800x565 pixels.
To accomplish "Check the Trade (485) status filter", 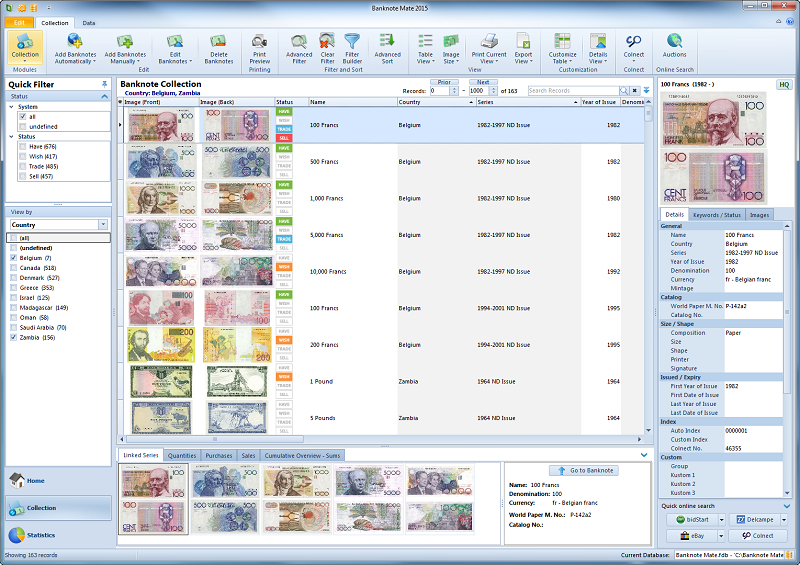I will point(22,166).
